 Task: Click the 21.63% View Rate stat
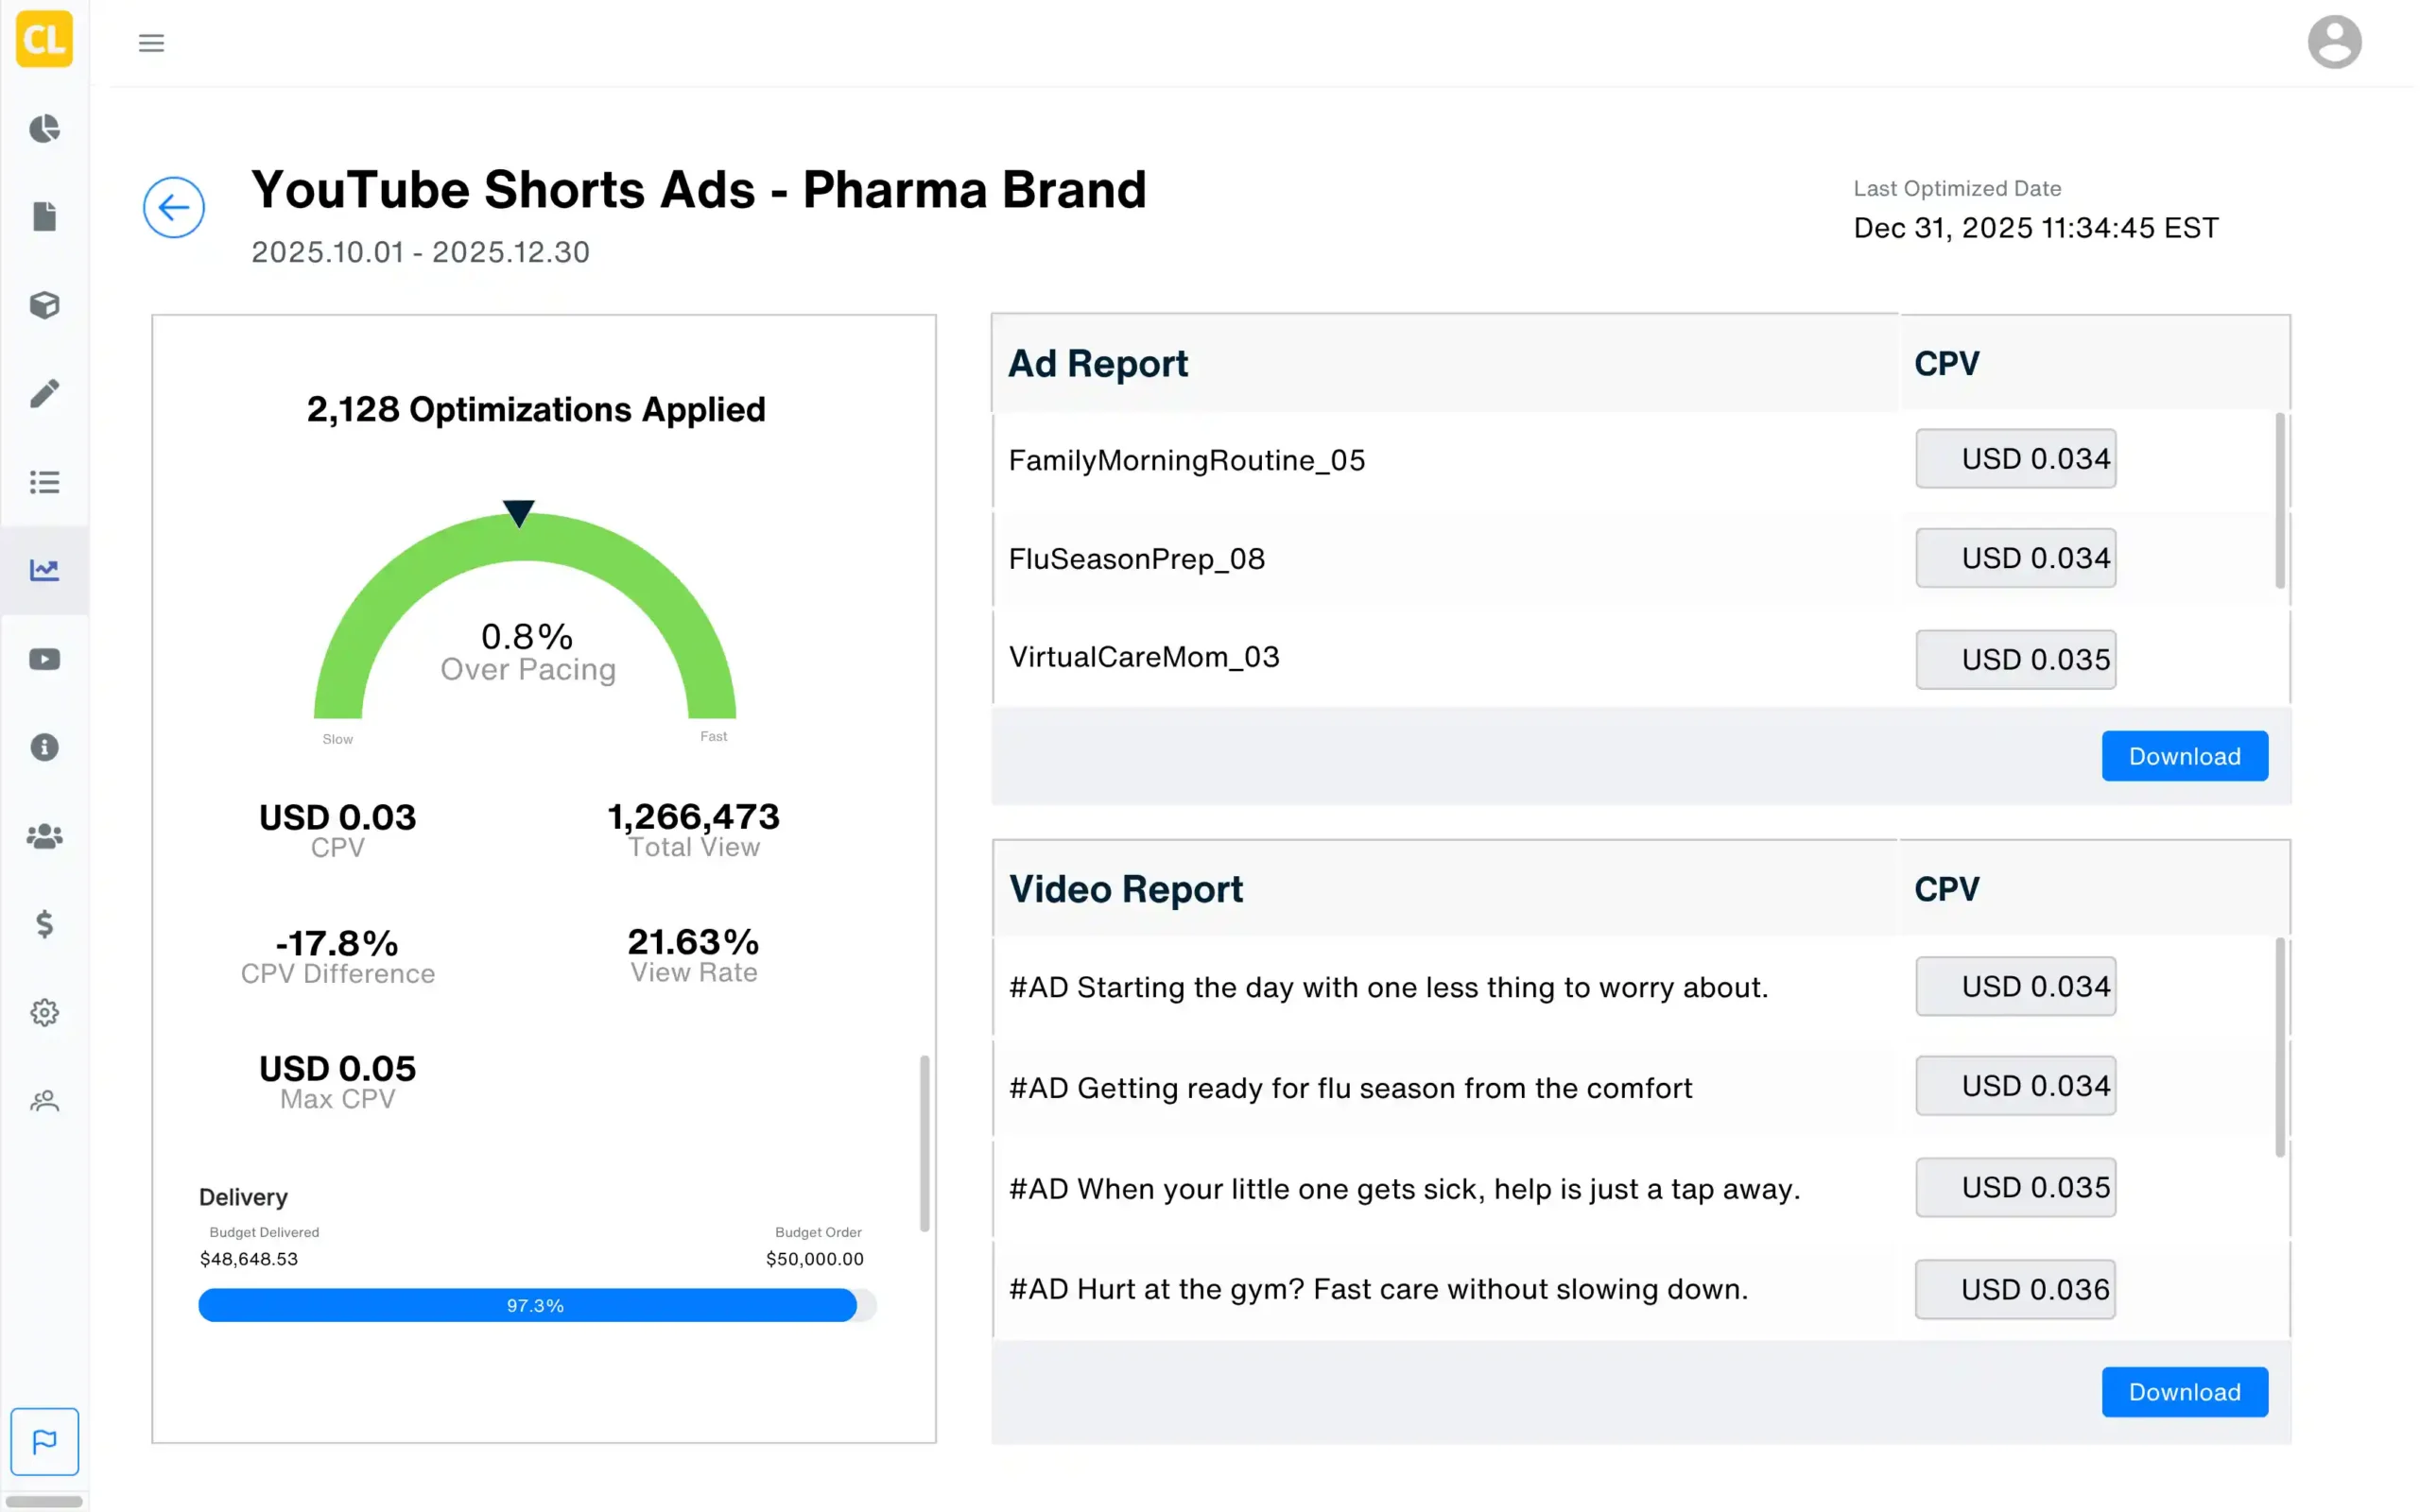tap(693, 955)
